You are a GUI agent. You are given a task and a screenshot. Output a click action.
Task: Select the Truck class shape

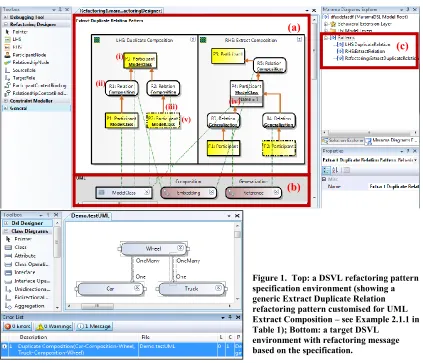pos(191,289)
